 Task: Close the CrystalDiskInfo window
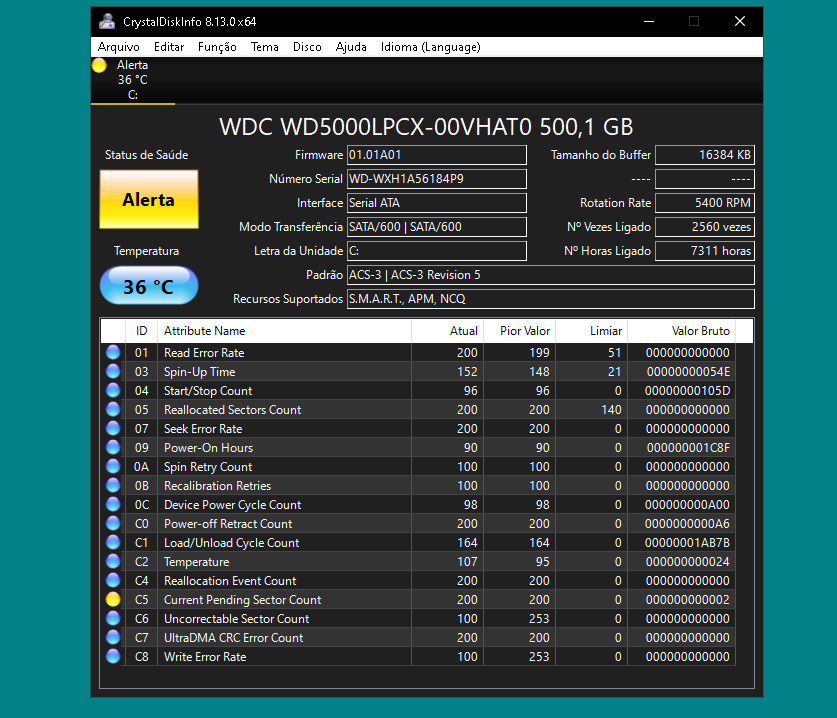[x=740, y=21]
